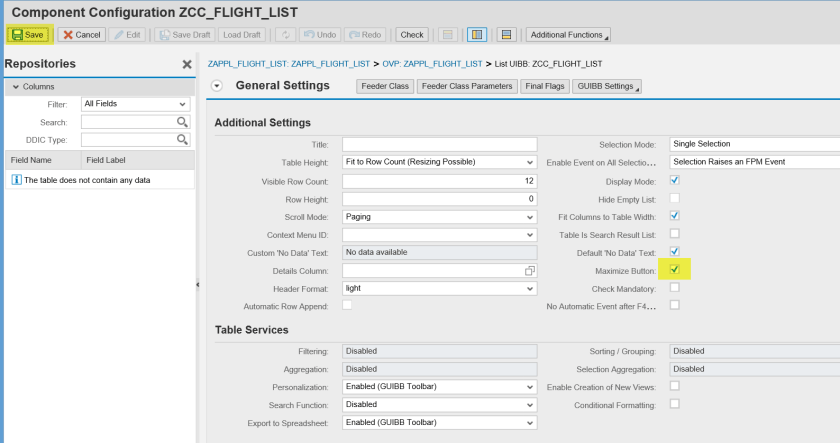
Task: Click the DDIC Type search icon
Action: pyautogui.click(x=183, y=140)
